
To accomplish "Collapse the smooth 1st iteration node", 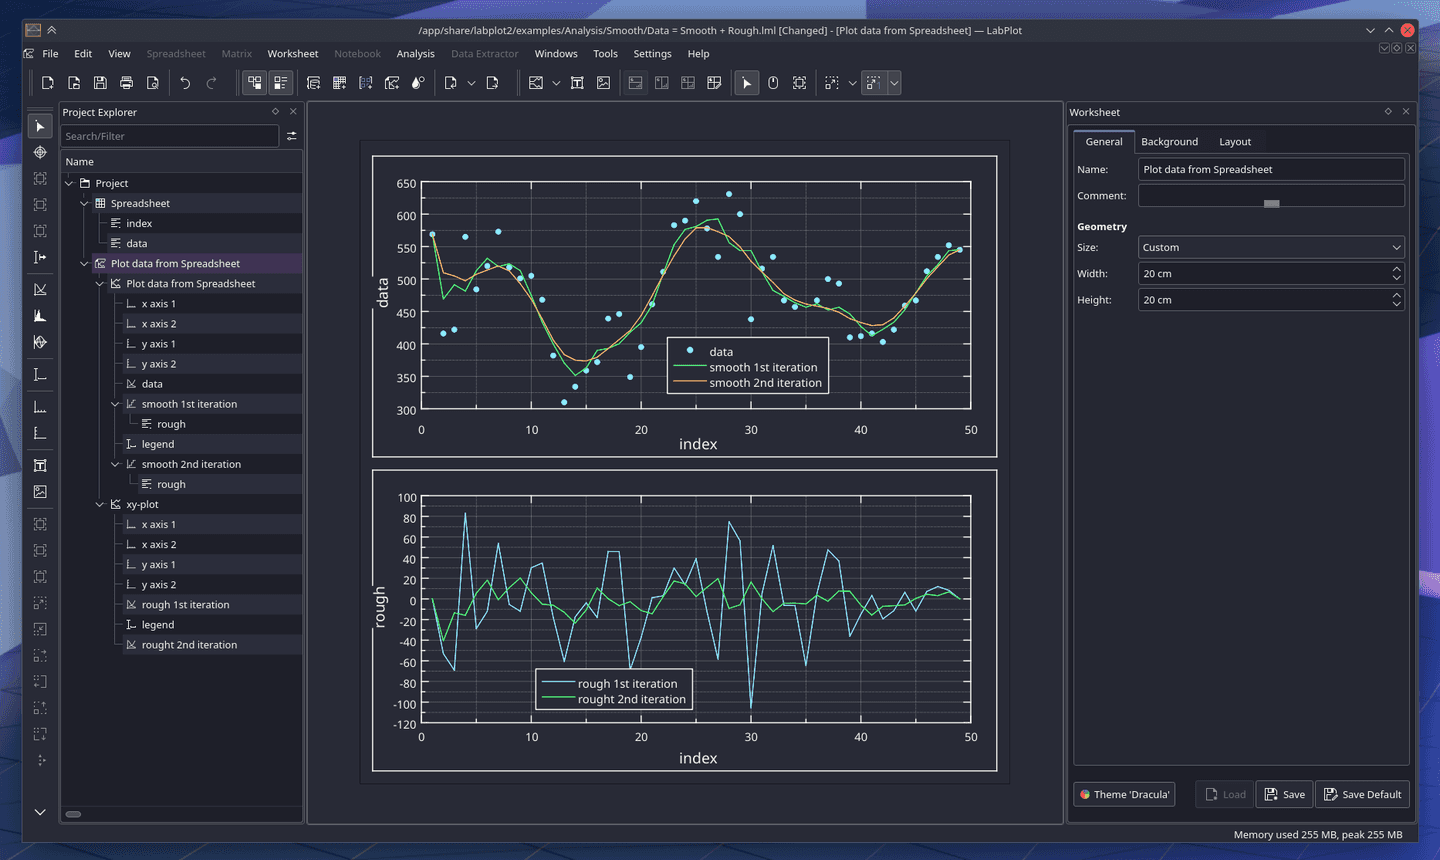I will click(115, 403).
